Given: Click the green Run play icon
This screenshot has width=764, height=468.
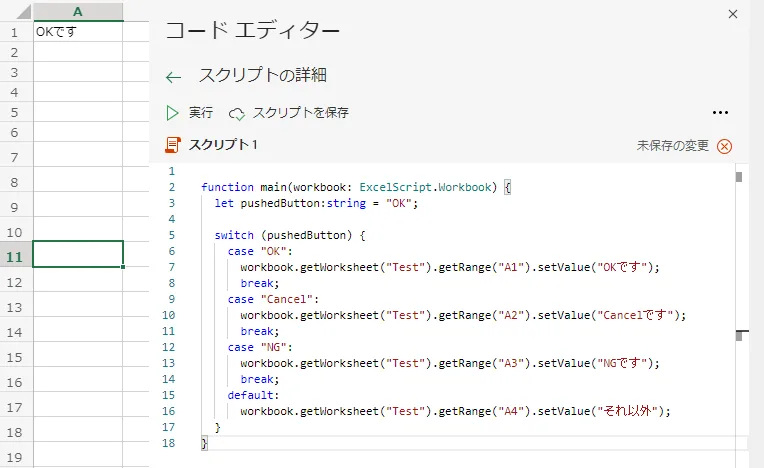Looking at the screenshot, I should [x=173, y=113].
